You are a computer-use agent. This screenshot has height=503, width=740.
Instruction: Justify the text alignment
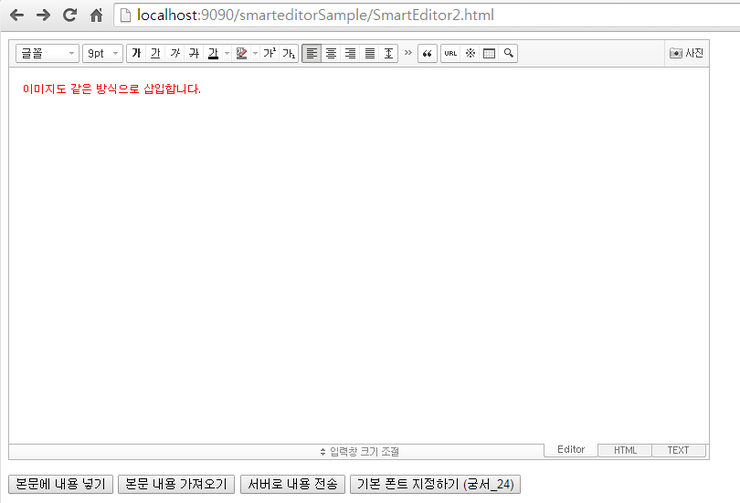[369, 53]
